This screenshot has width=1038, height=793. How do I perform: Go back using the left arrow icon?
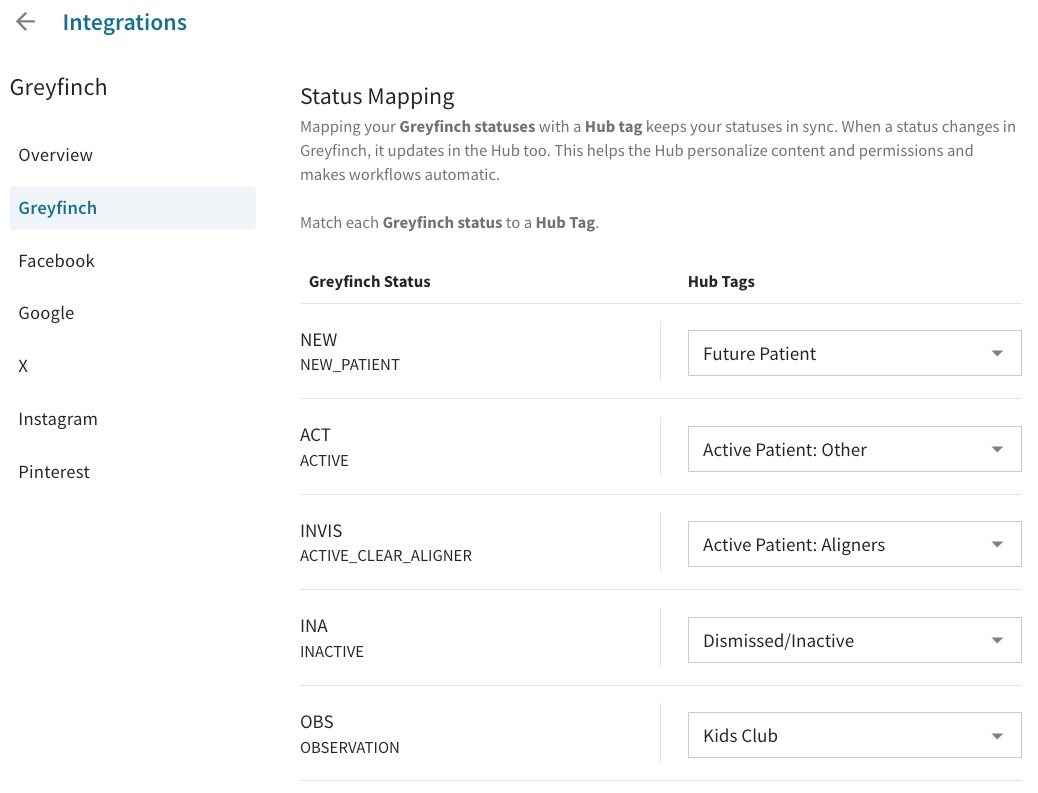click(25, 22)
